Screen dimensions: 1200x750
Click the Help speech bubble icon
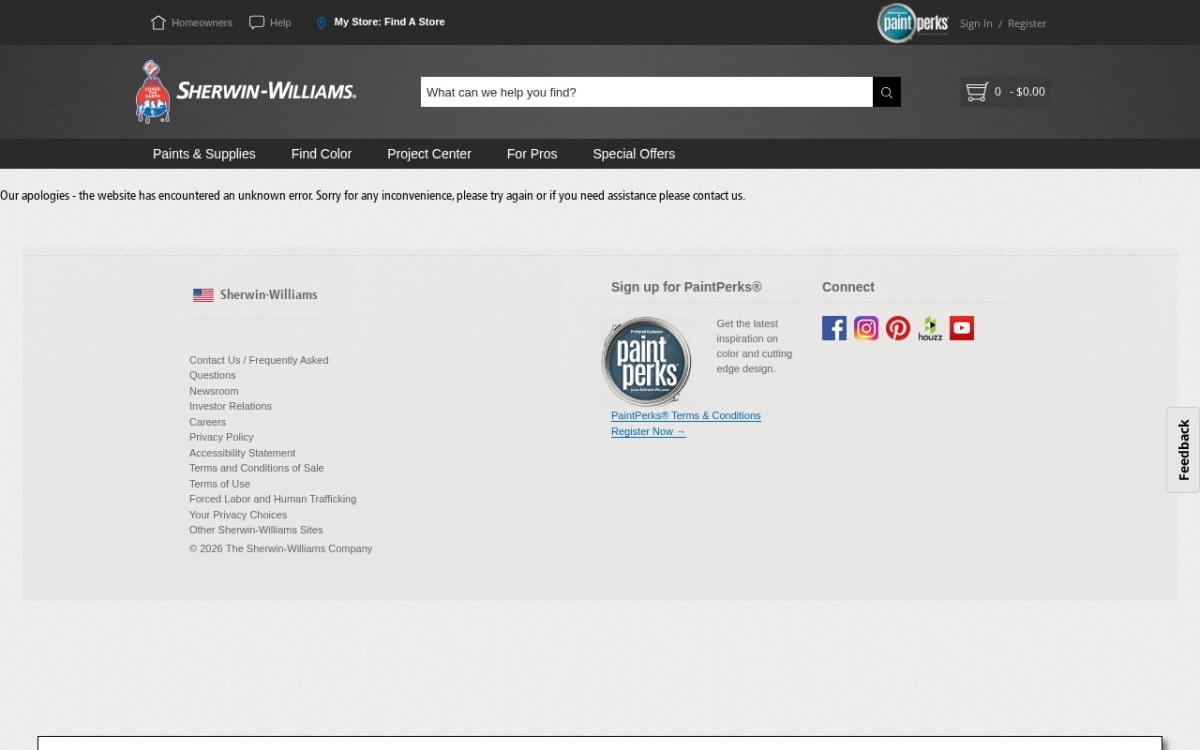pos(257,22)
